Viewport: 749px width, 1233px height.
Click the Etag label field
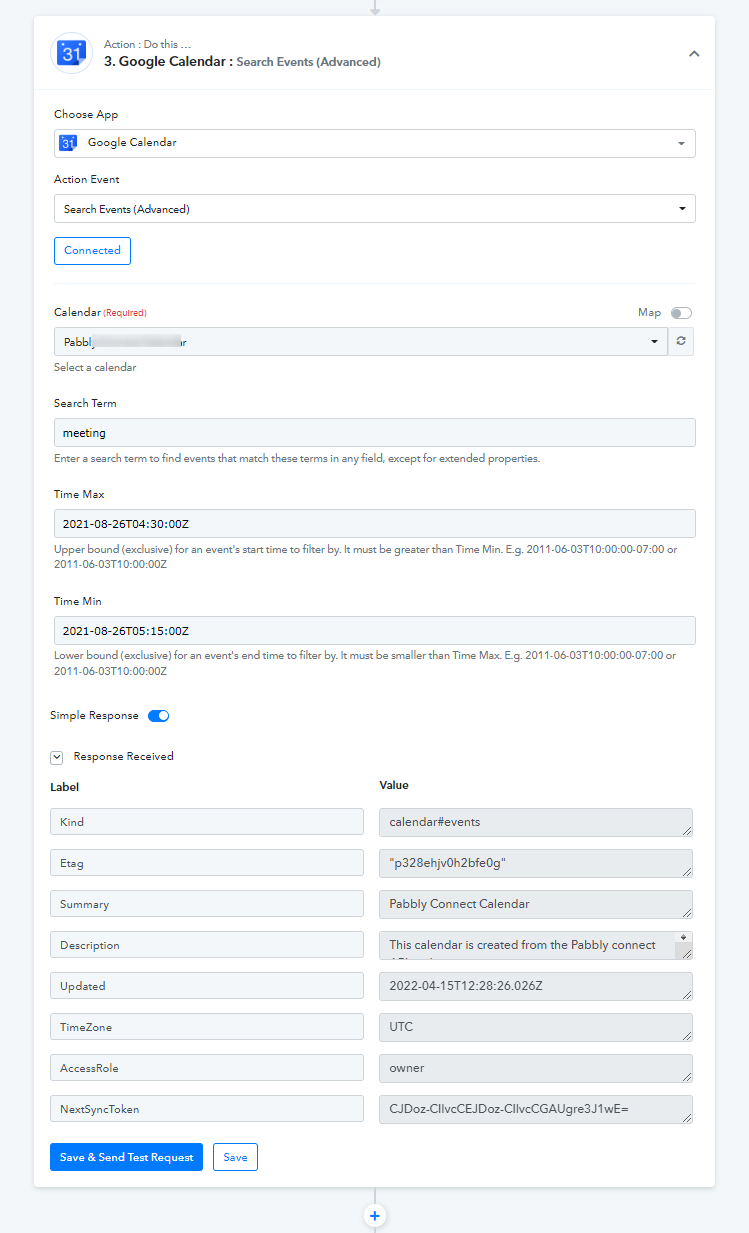[207, 863]
